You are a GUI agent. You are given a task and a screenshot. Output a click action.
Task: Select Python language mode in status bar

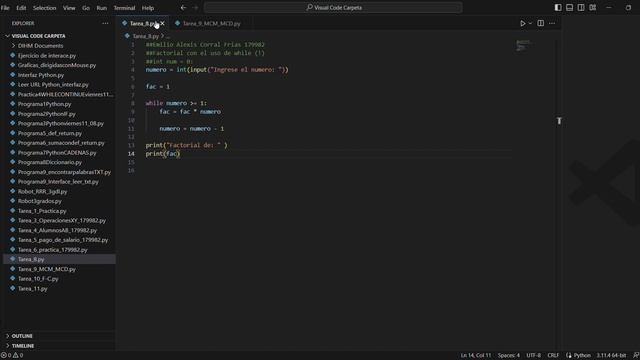(x=582, y=356)
